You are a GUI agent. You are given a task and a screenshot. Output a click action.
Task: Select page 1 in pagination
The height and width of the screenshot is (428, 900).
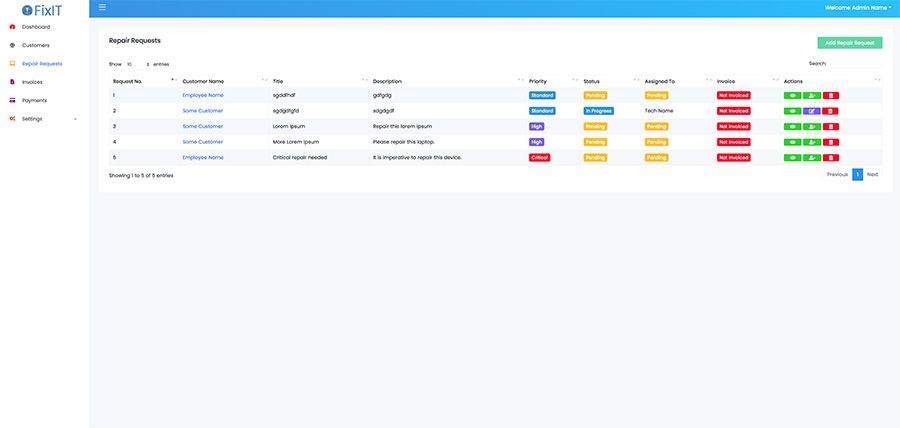[858, 174]
